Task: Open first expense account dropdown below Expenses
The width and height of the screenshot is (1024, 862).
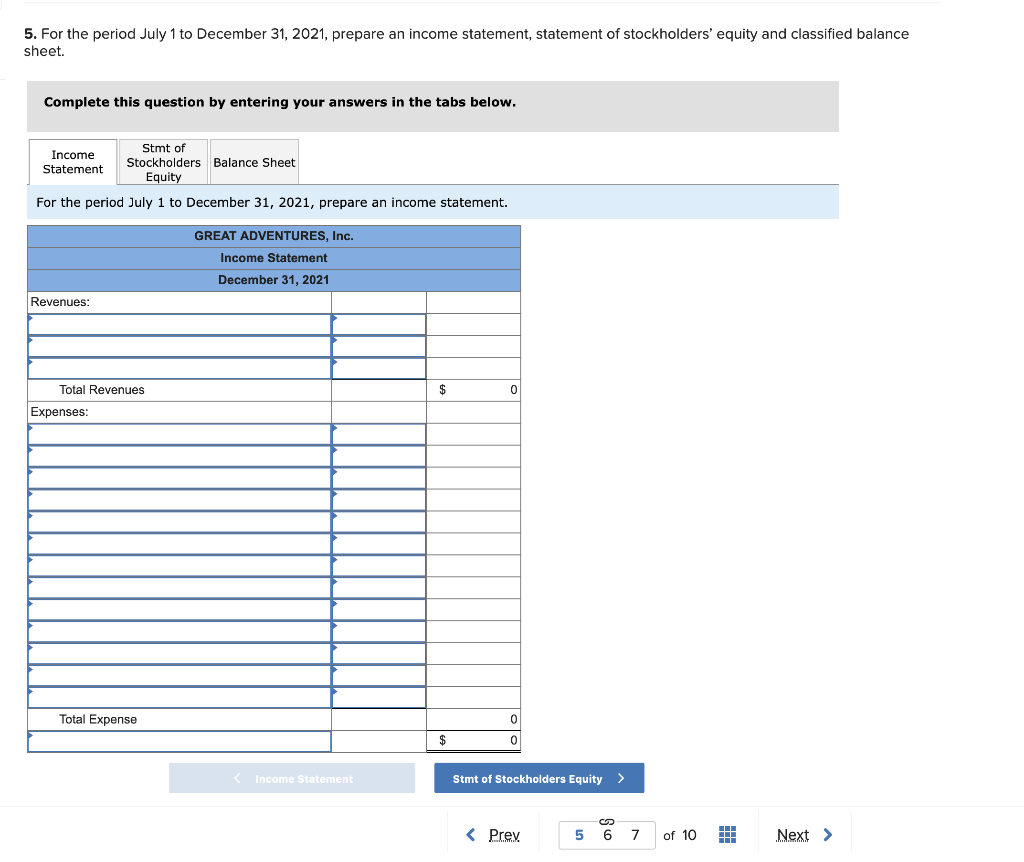Action: [x=180, y=434]
